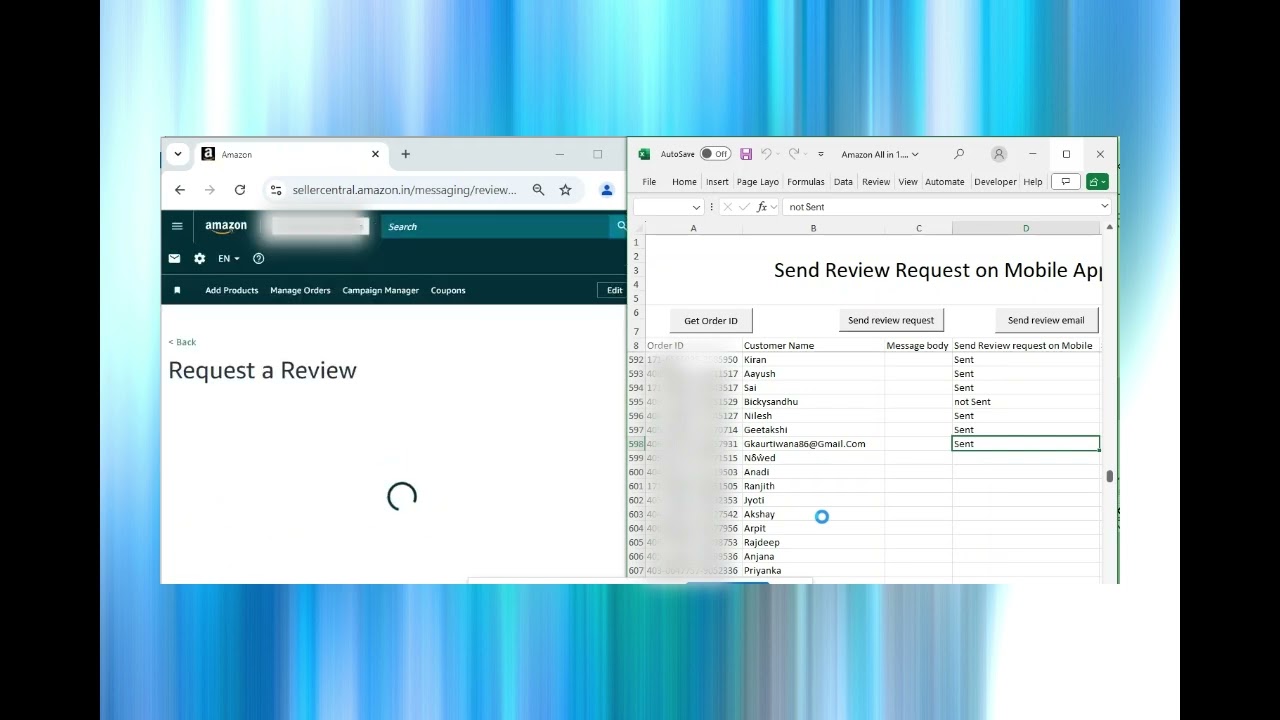The height and width of the screenshot is (720, 1280).
Task: Open Seller Central help question icon
Action: (258, 258)
